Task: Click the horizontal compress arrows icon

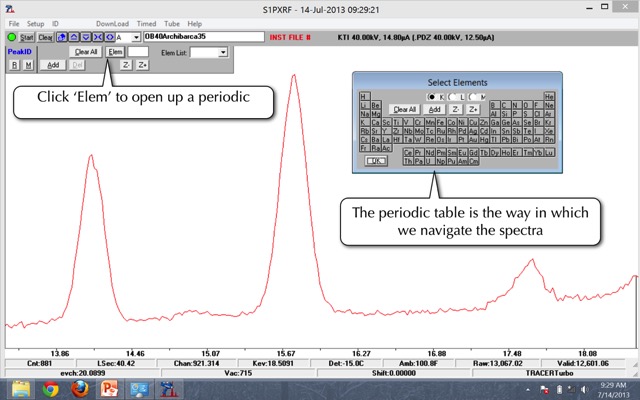Action: [x=97, y=37]
